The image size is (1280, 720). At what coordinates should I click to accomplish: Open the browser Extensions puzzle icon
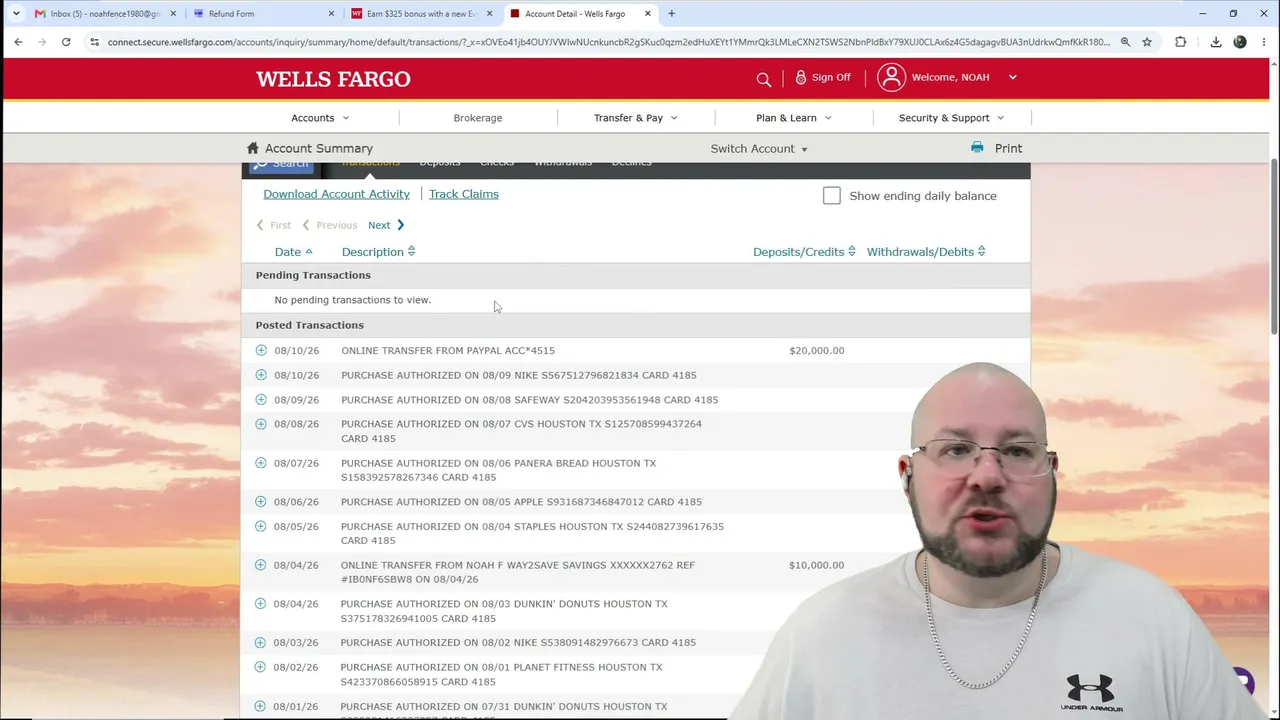pos(1181,42)
